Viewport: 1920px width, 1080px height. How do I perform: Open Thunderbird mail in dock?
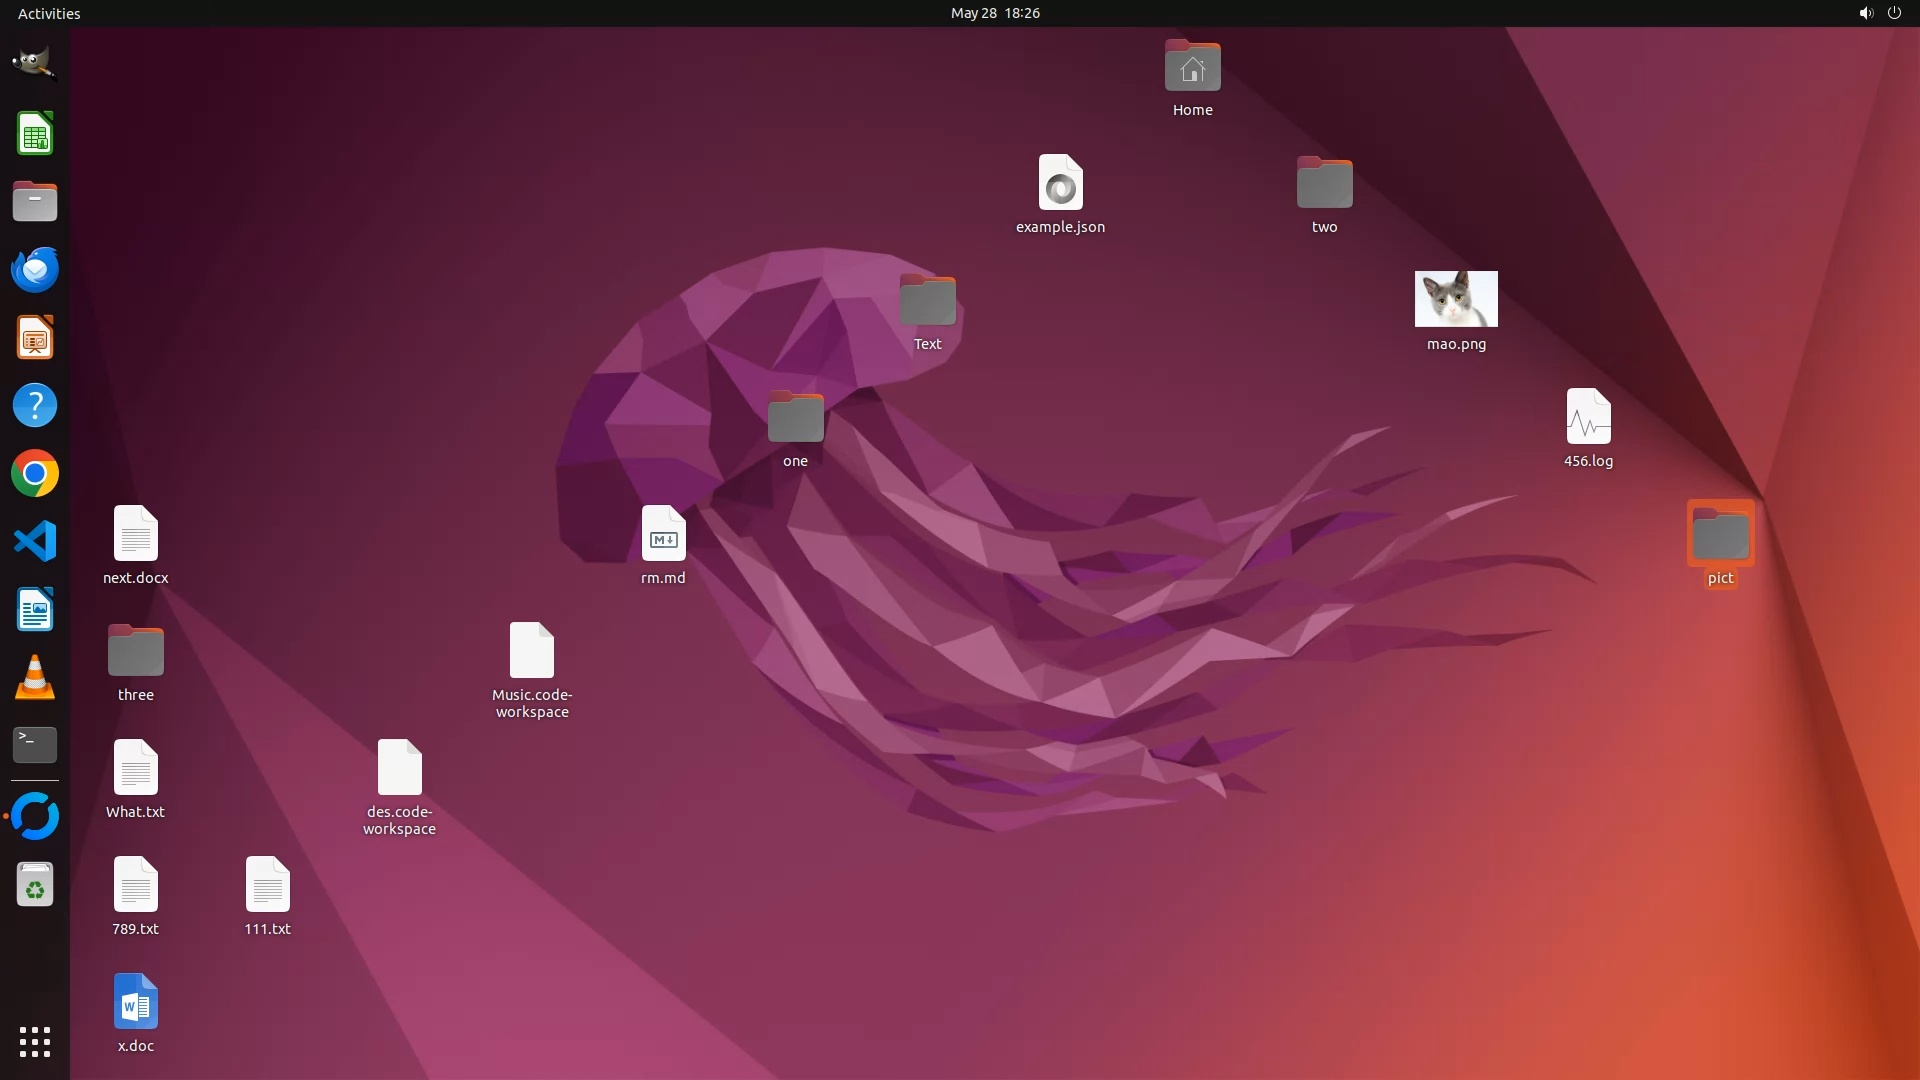[34, 270]
